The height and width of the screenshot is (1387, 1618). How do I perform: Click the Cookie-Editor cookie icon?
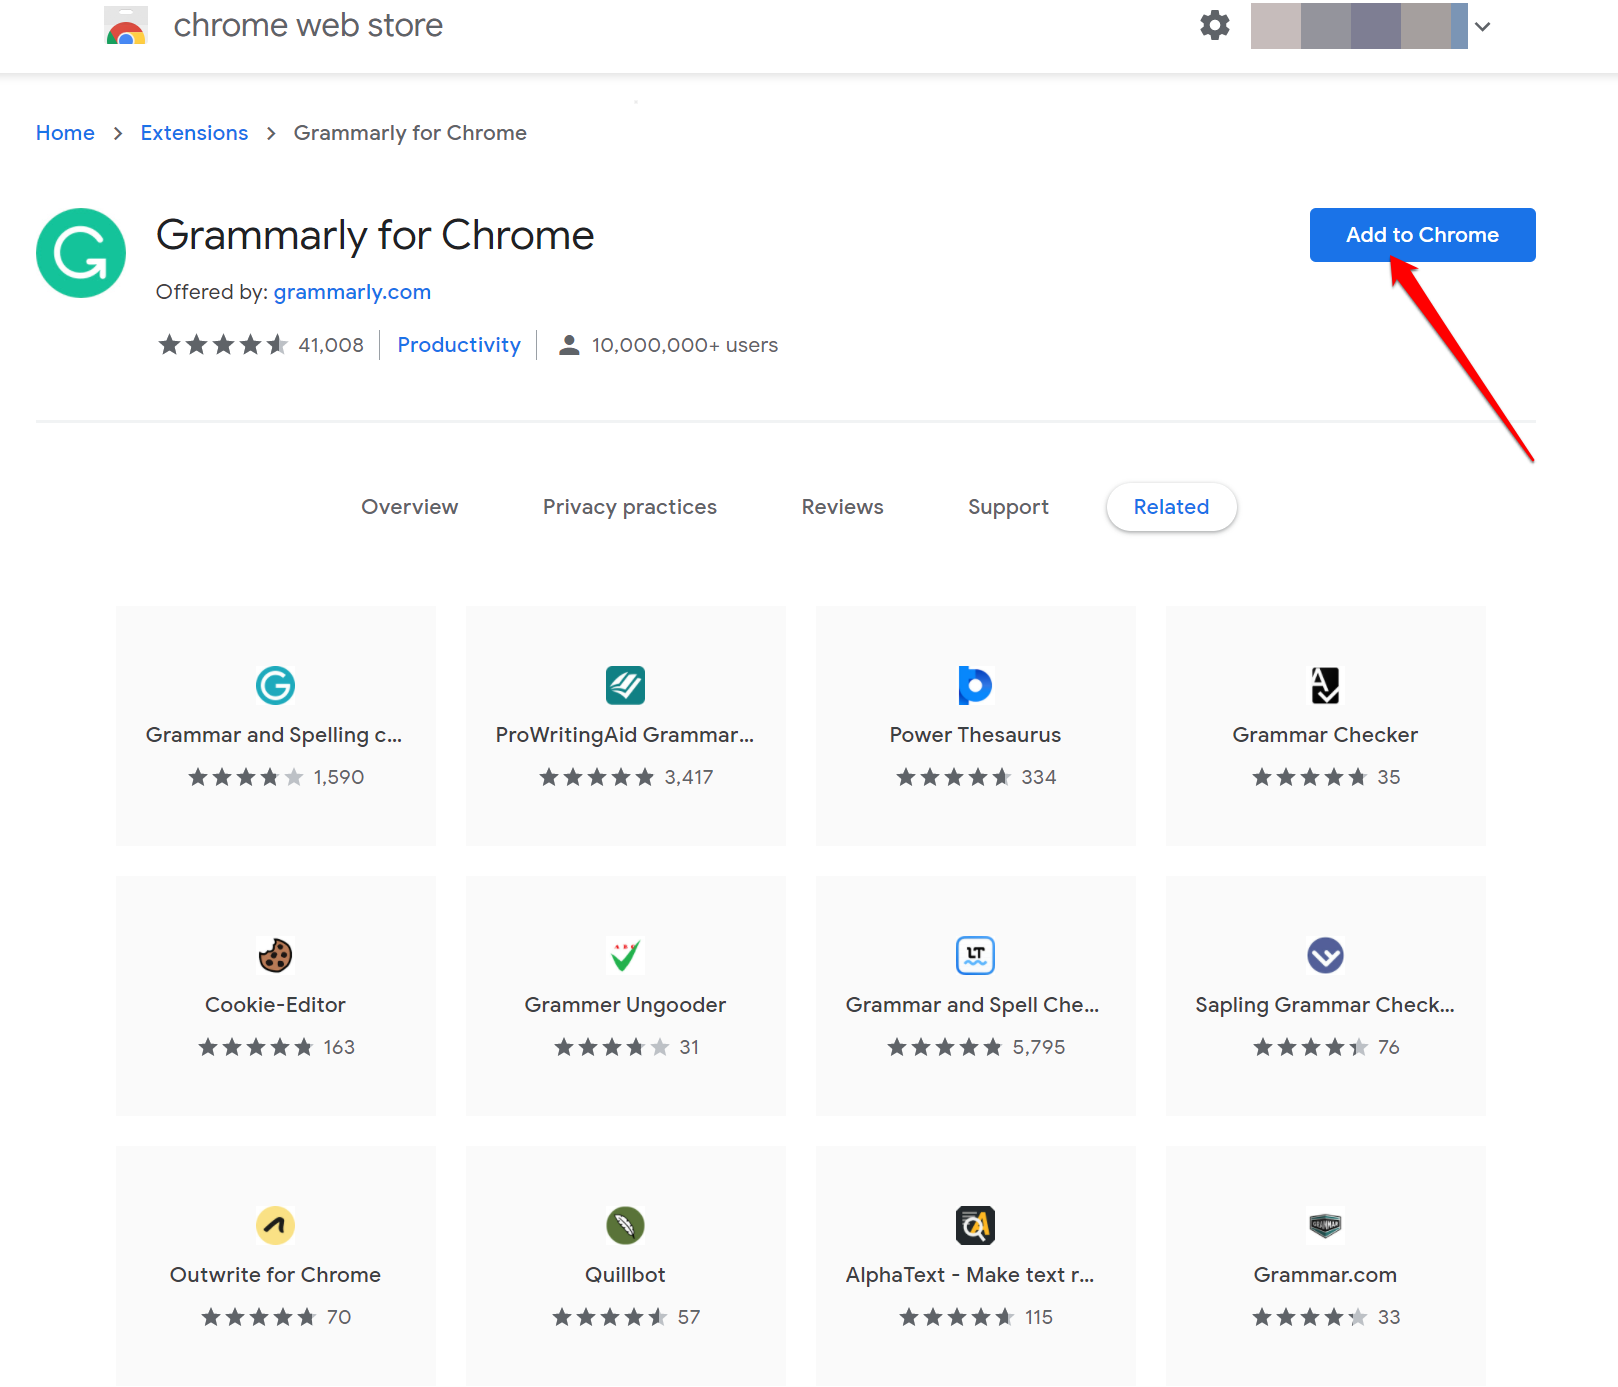coord(275,955)
